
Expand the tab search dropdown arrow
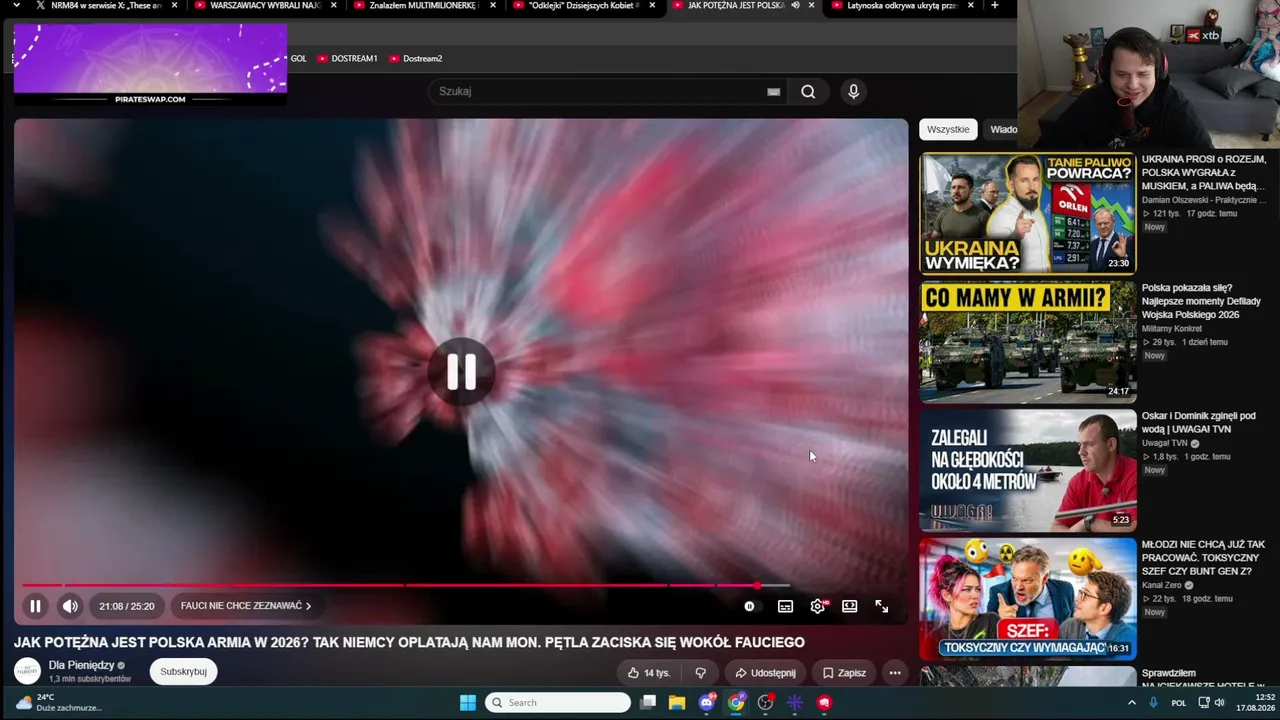tap(16, 5)
